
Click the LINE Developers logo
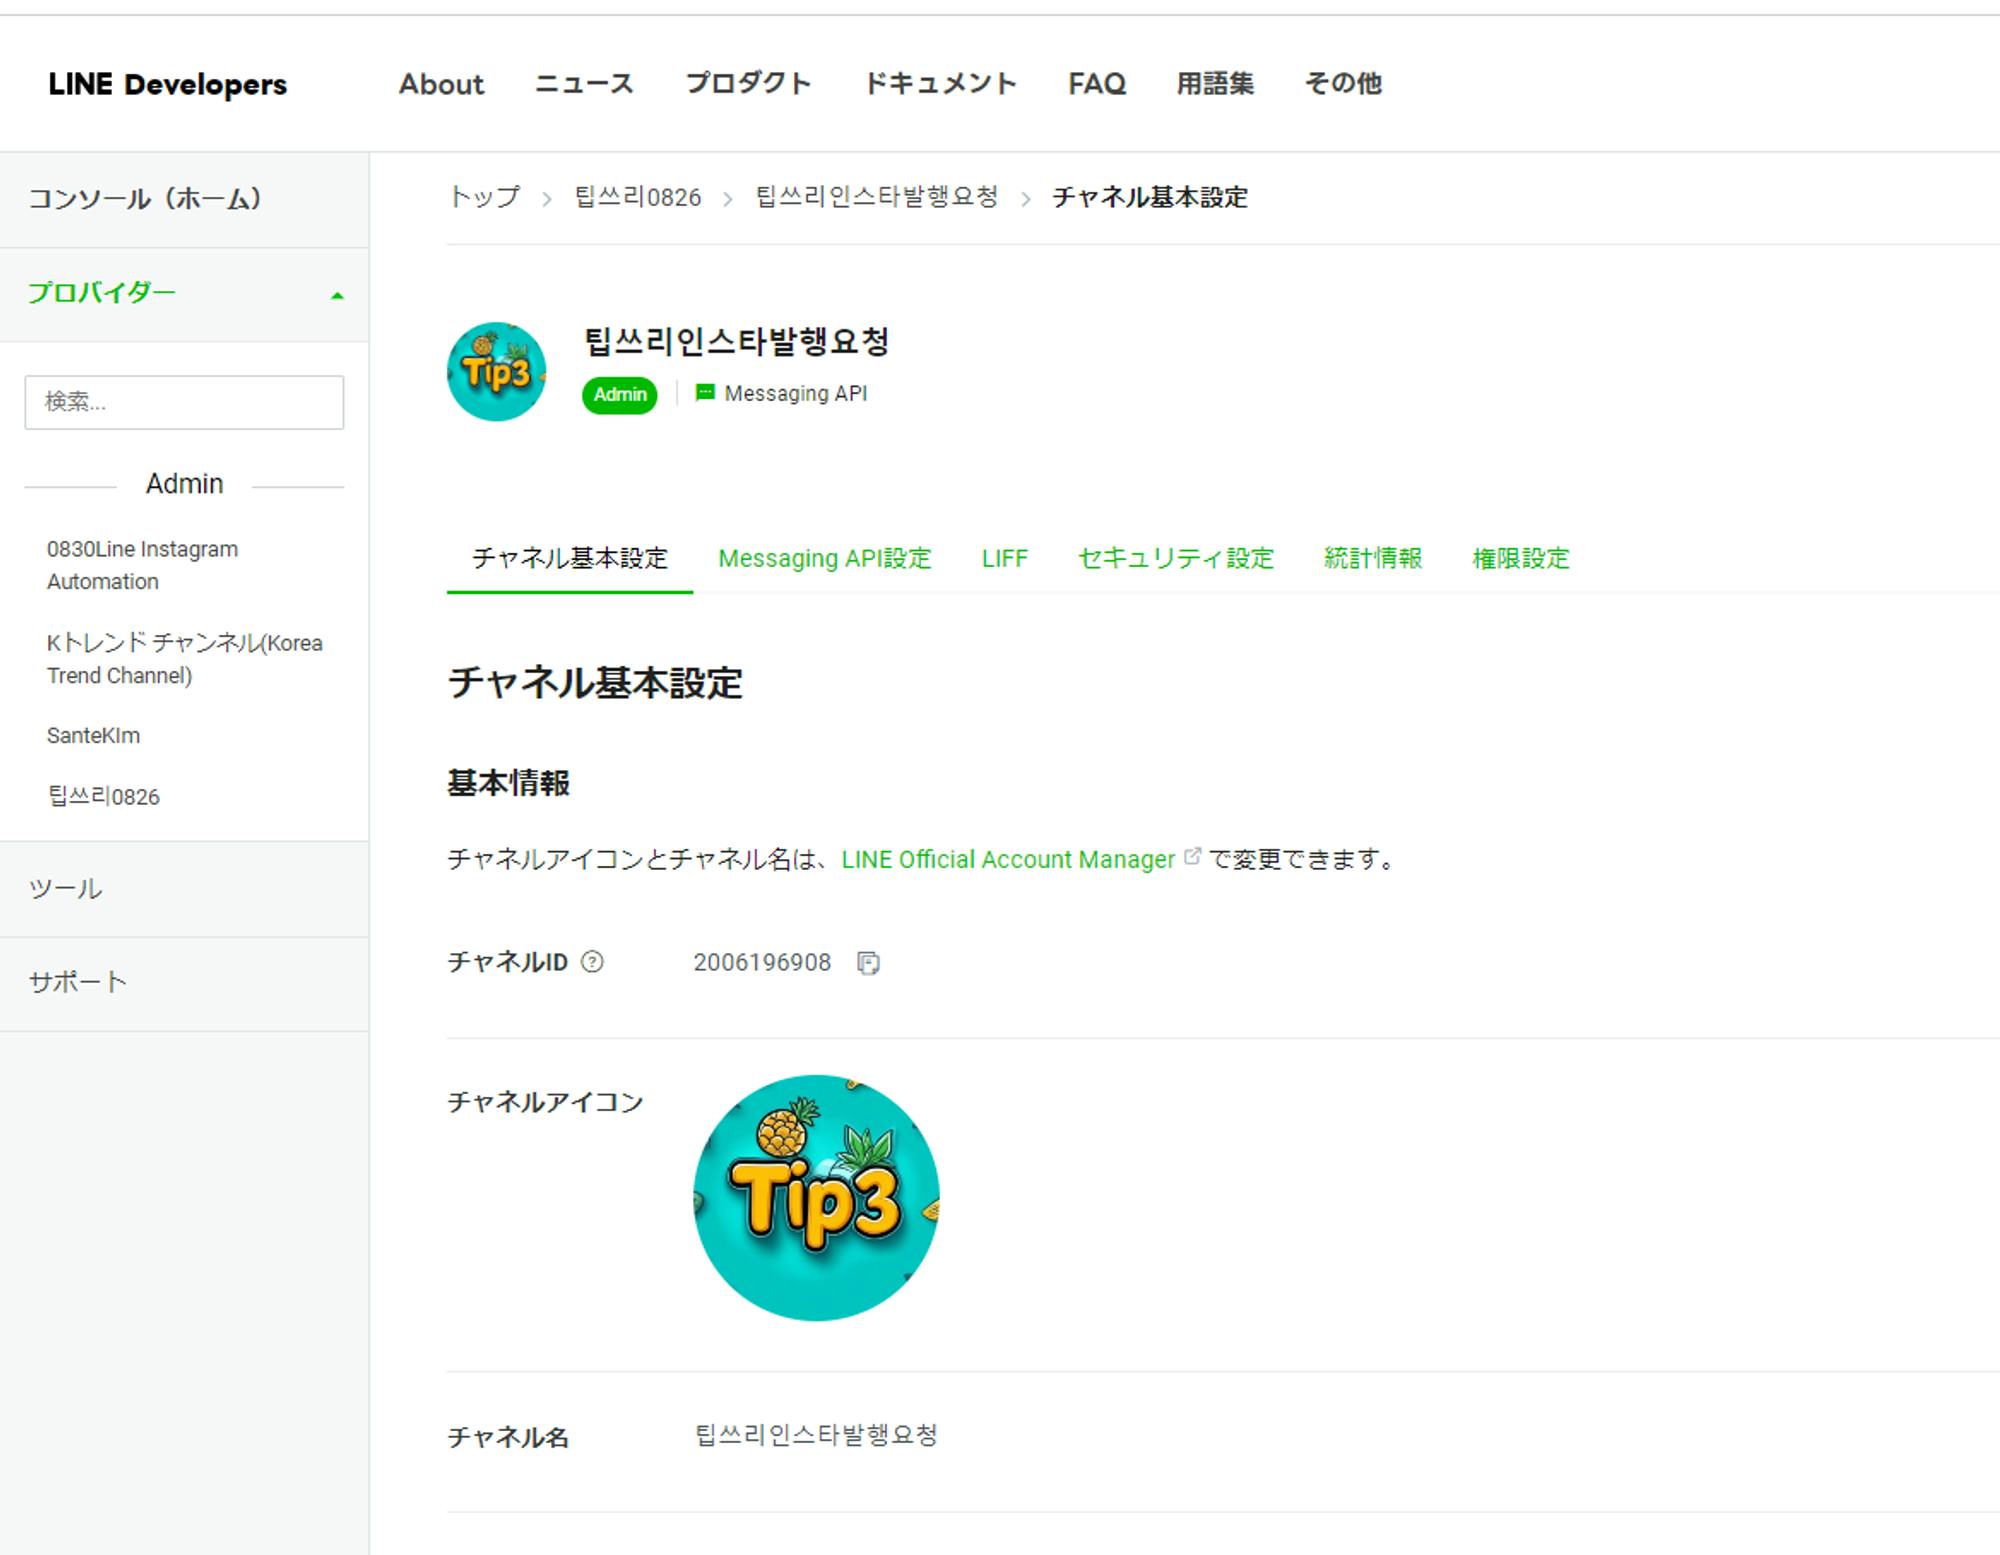167,84
